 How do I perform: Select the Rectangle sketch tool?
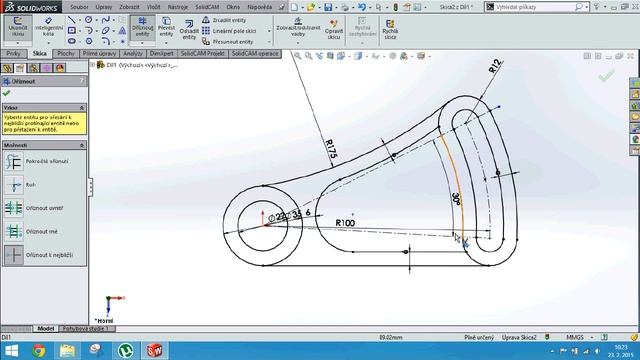(x=71, y=31)
